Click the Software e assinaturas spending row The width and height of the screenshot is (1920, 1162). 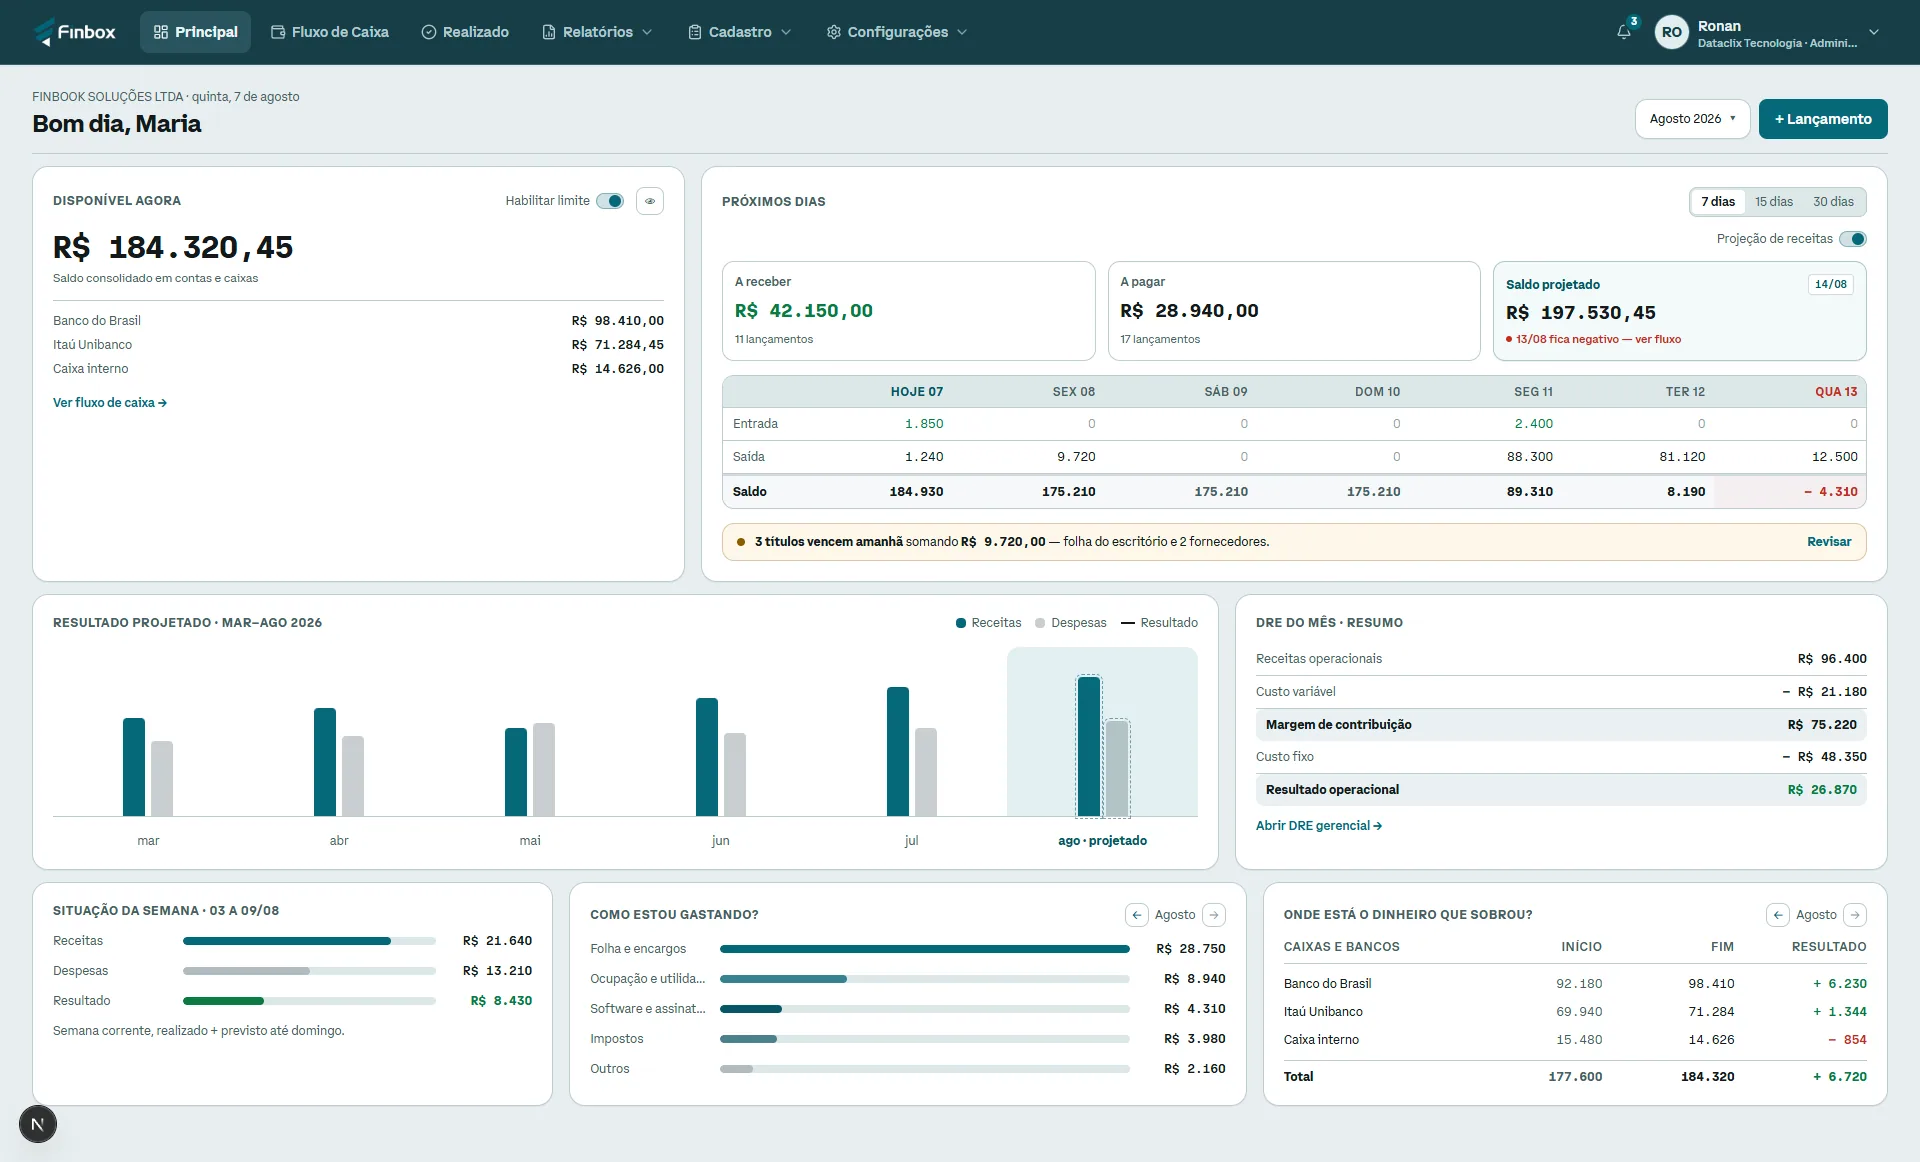pos(907,1009)
